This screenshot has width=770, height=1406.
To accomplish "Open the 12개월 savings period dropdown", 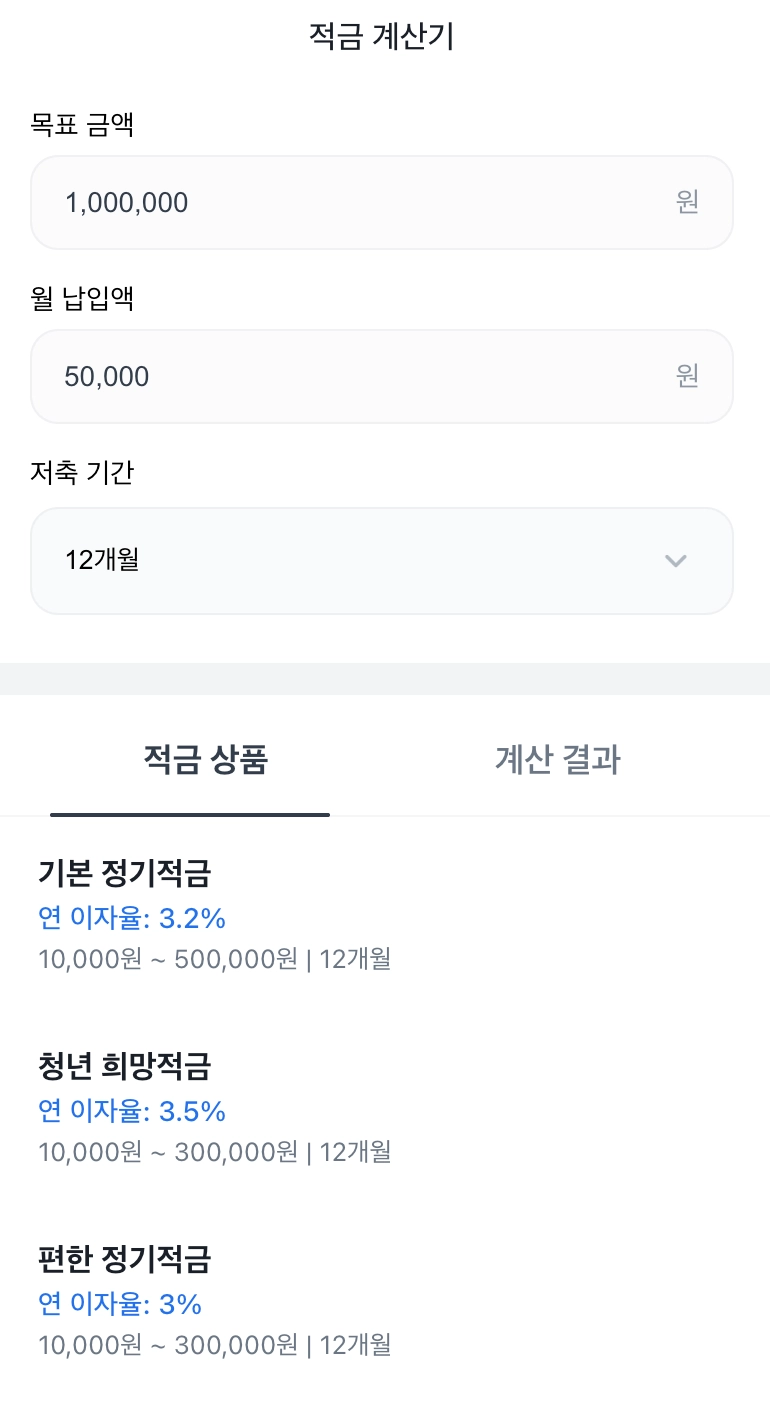I will pos(380,561).
